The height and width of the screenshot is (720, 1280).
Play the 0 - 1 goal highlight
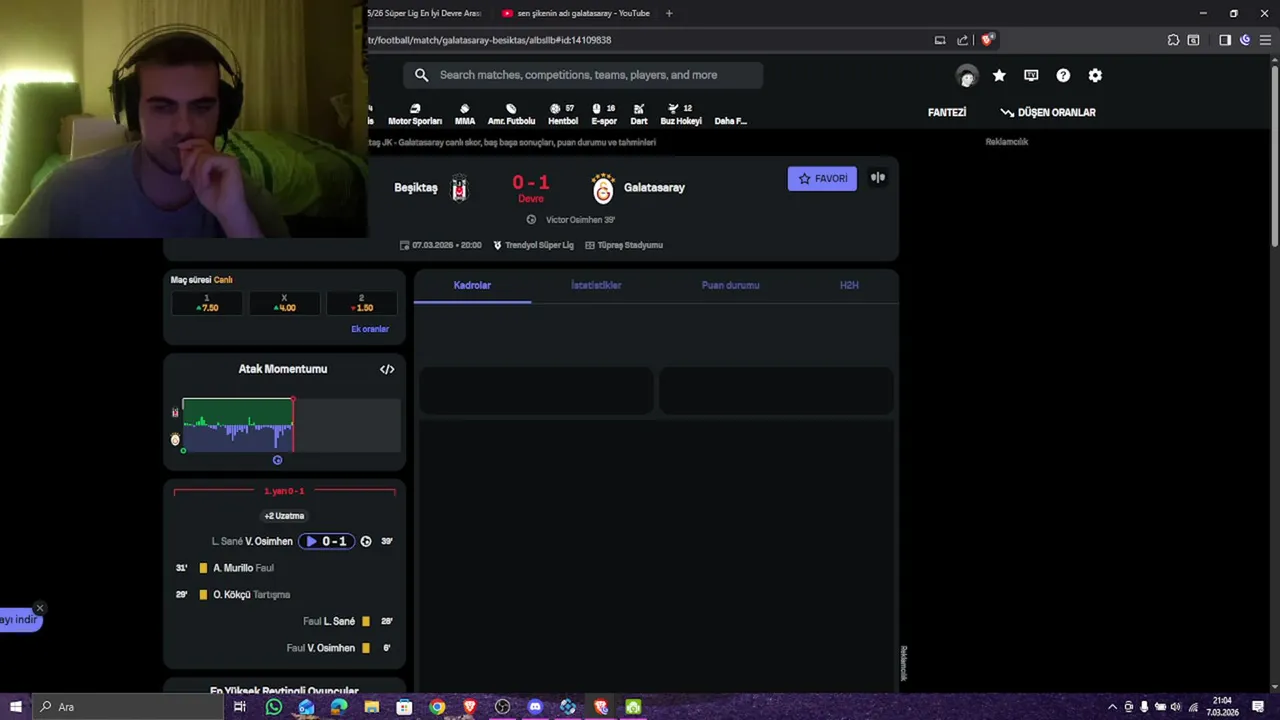[327, 541]
